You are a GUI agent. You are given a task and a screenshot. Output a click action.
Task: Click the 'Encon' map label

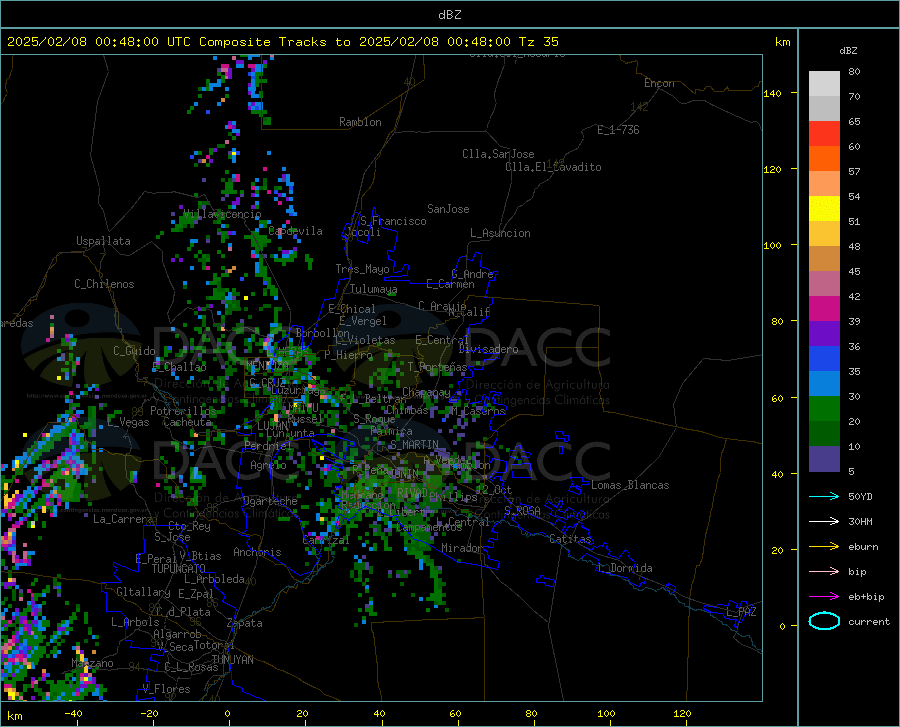659,83
